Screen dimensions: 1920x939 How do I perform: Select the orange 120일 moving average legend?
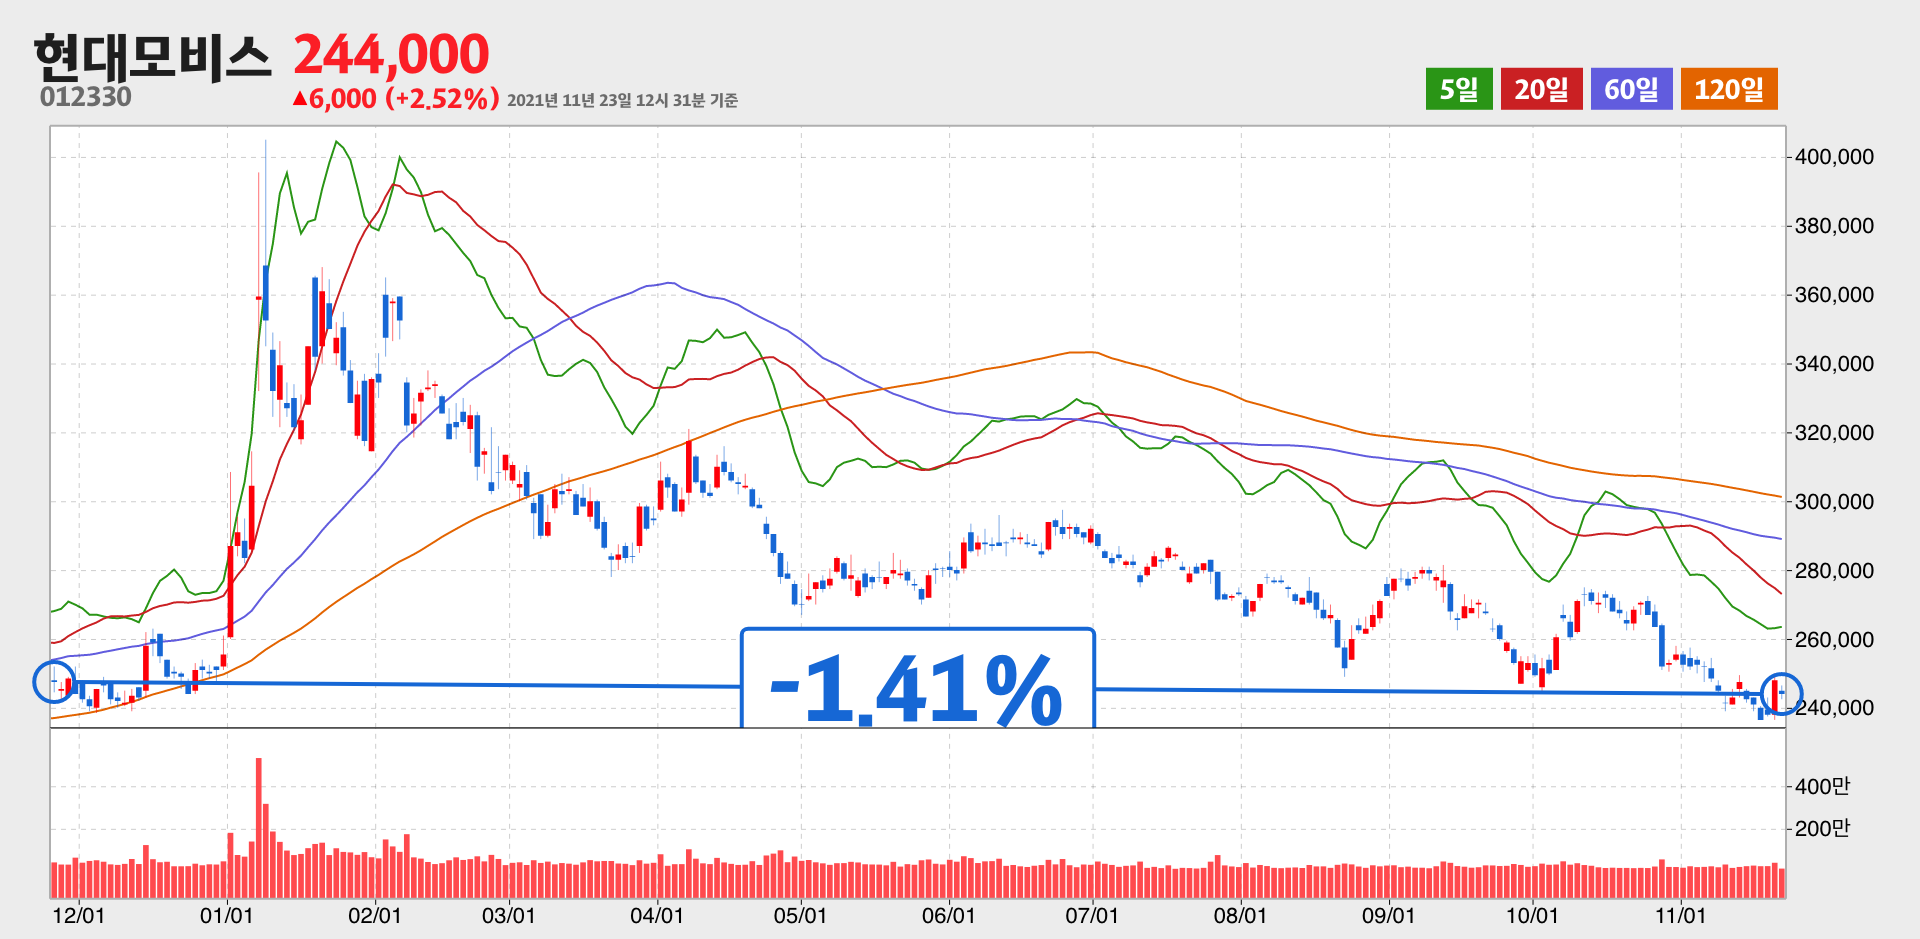coord(1729,89)
